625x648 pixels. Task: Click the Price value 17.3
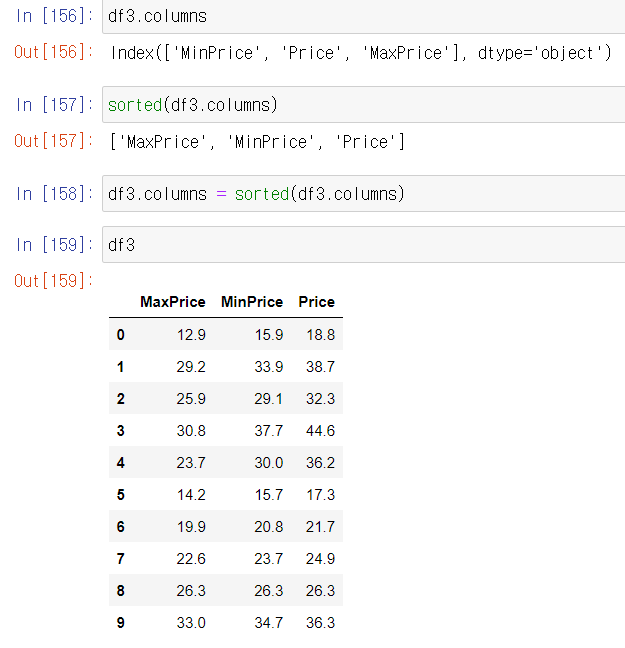click(x=320, y=495)
